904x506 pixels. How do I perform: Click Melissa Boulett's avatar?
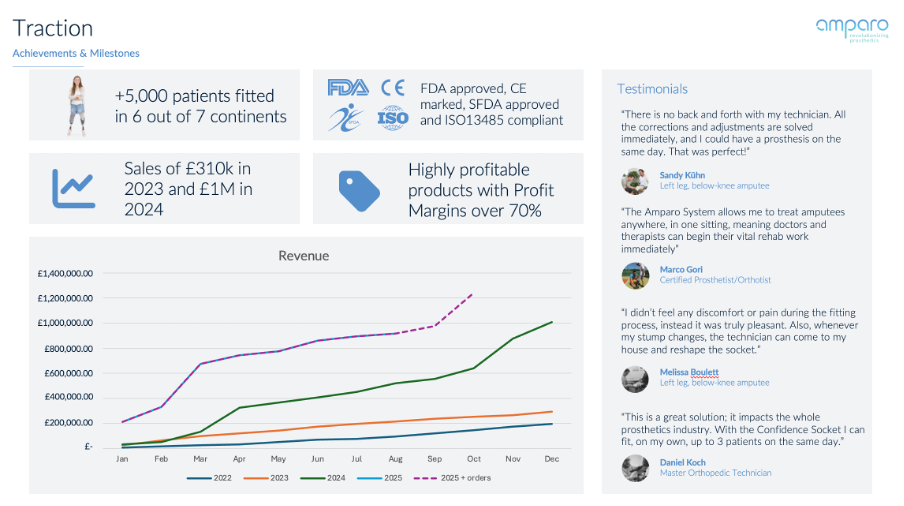pos(634,378)
